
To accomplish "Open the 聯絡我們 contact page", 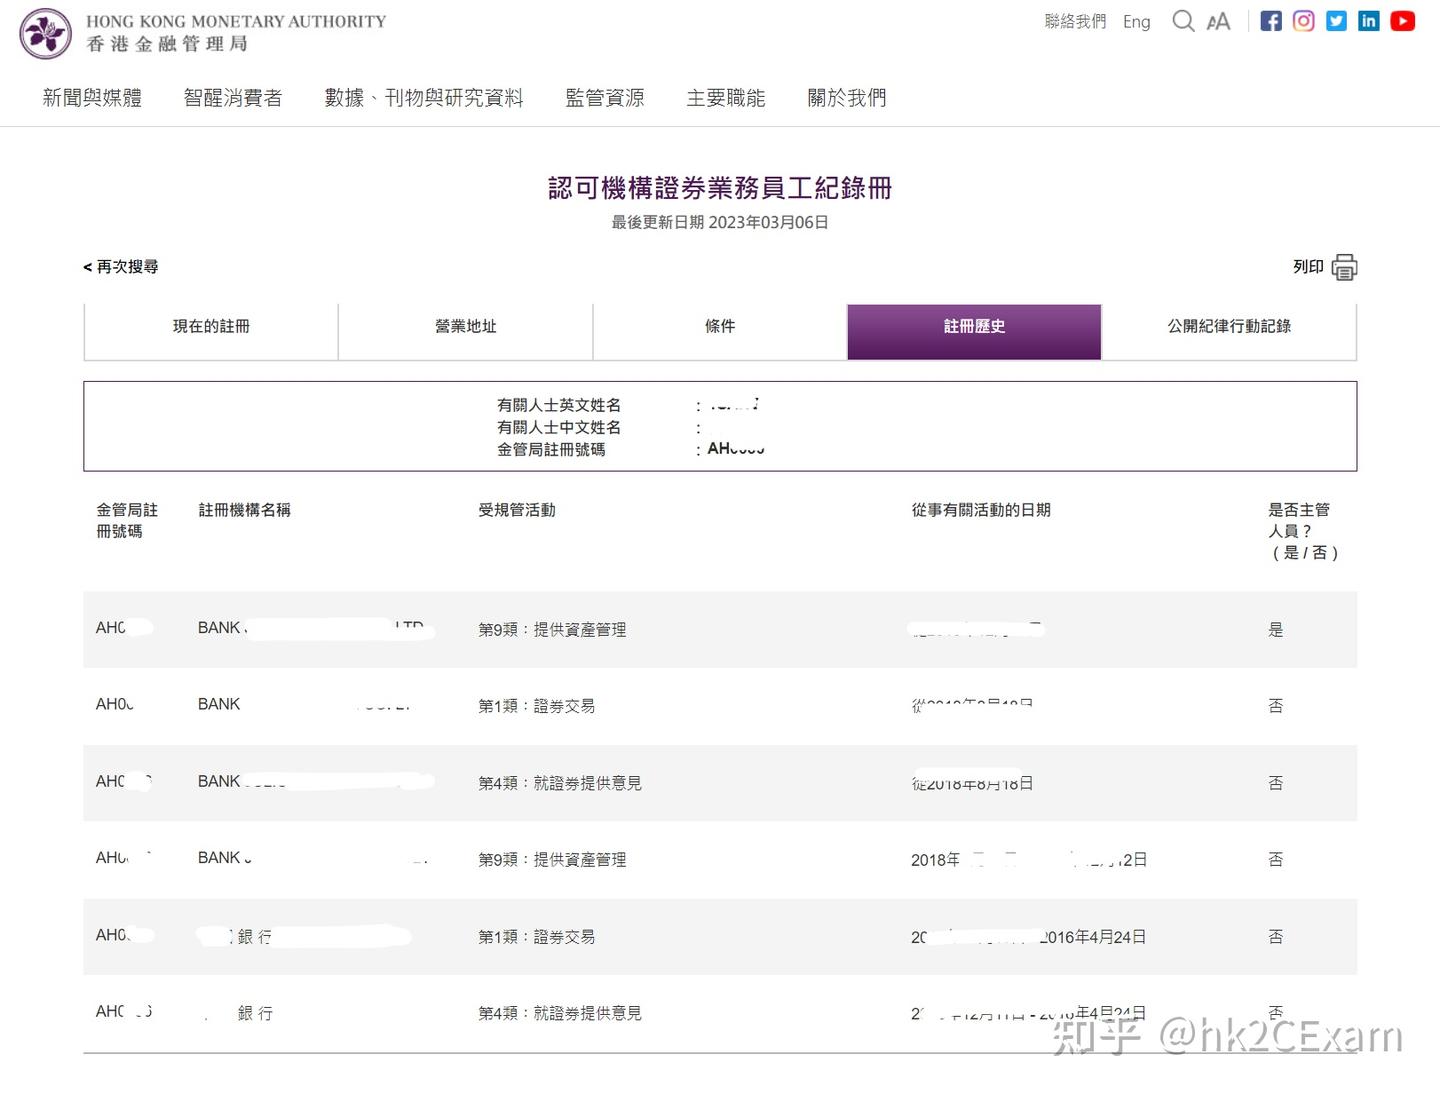I will click(1075, 21).
